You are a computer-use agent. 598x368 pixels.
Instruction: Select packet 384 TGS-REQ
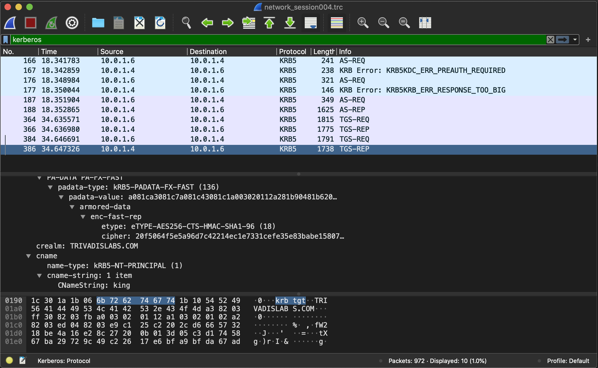point(299,139)
